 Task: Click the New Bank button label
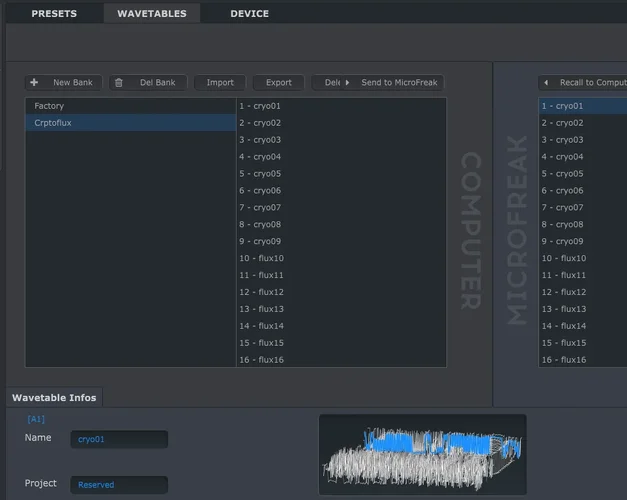point(73,82)
